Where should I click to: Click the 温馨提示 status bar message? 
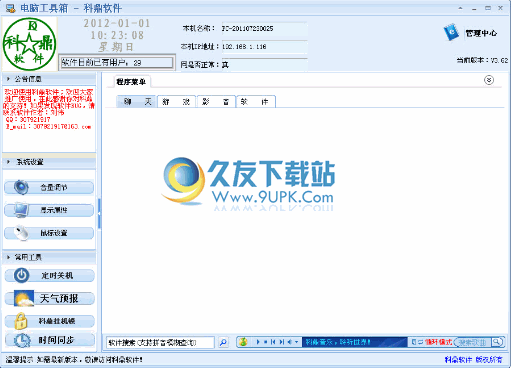click(x=74, y=360)
